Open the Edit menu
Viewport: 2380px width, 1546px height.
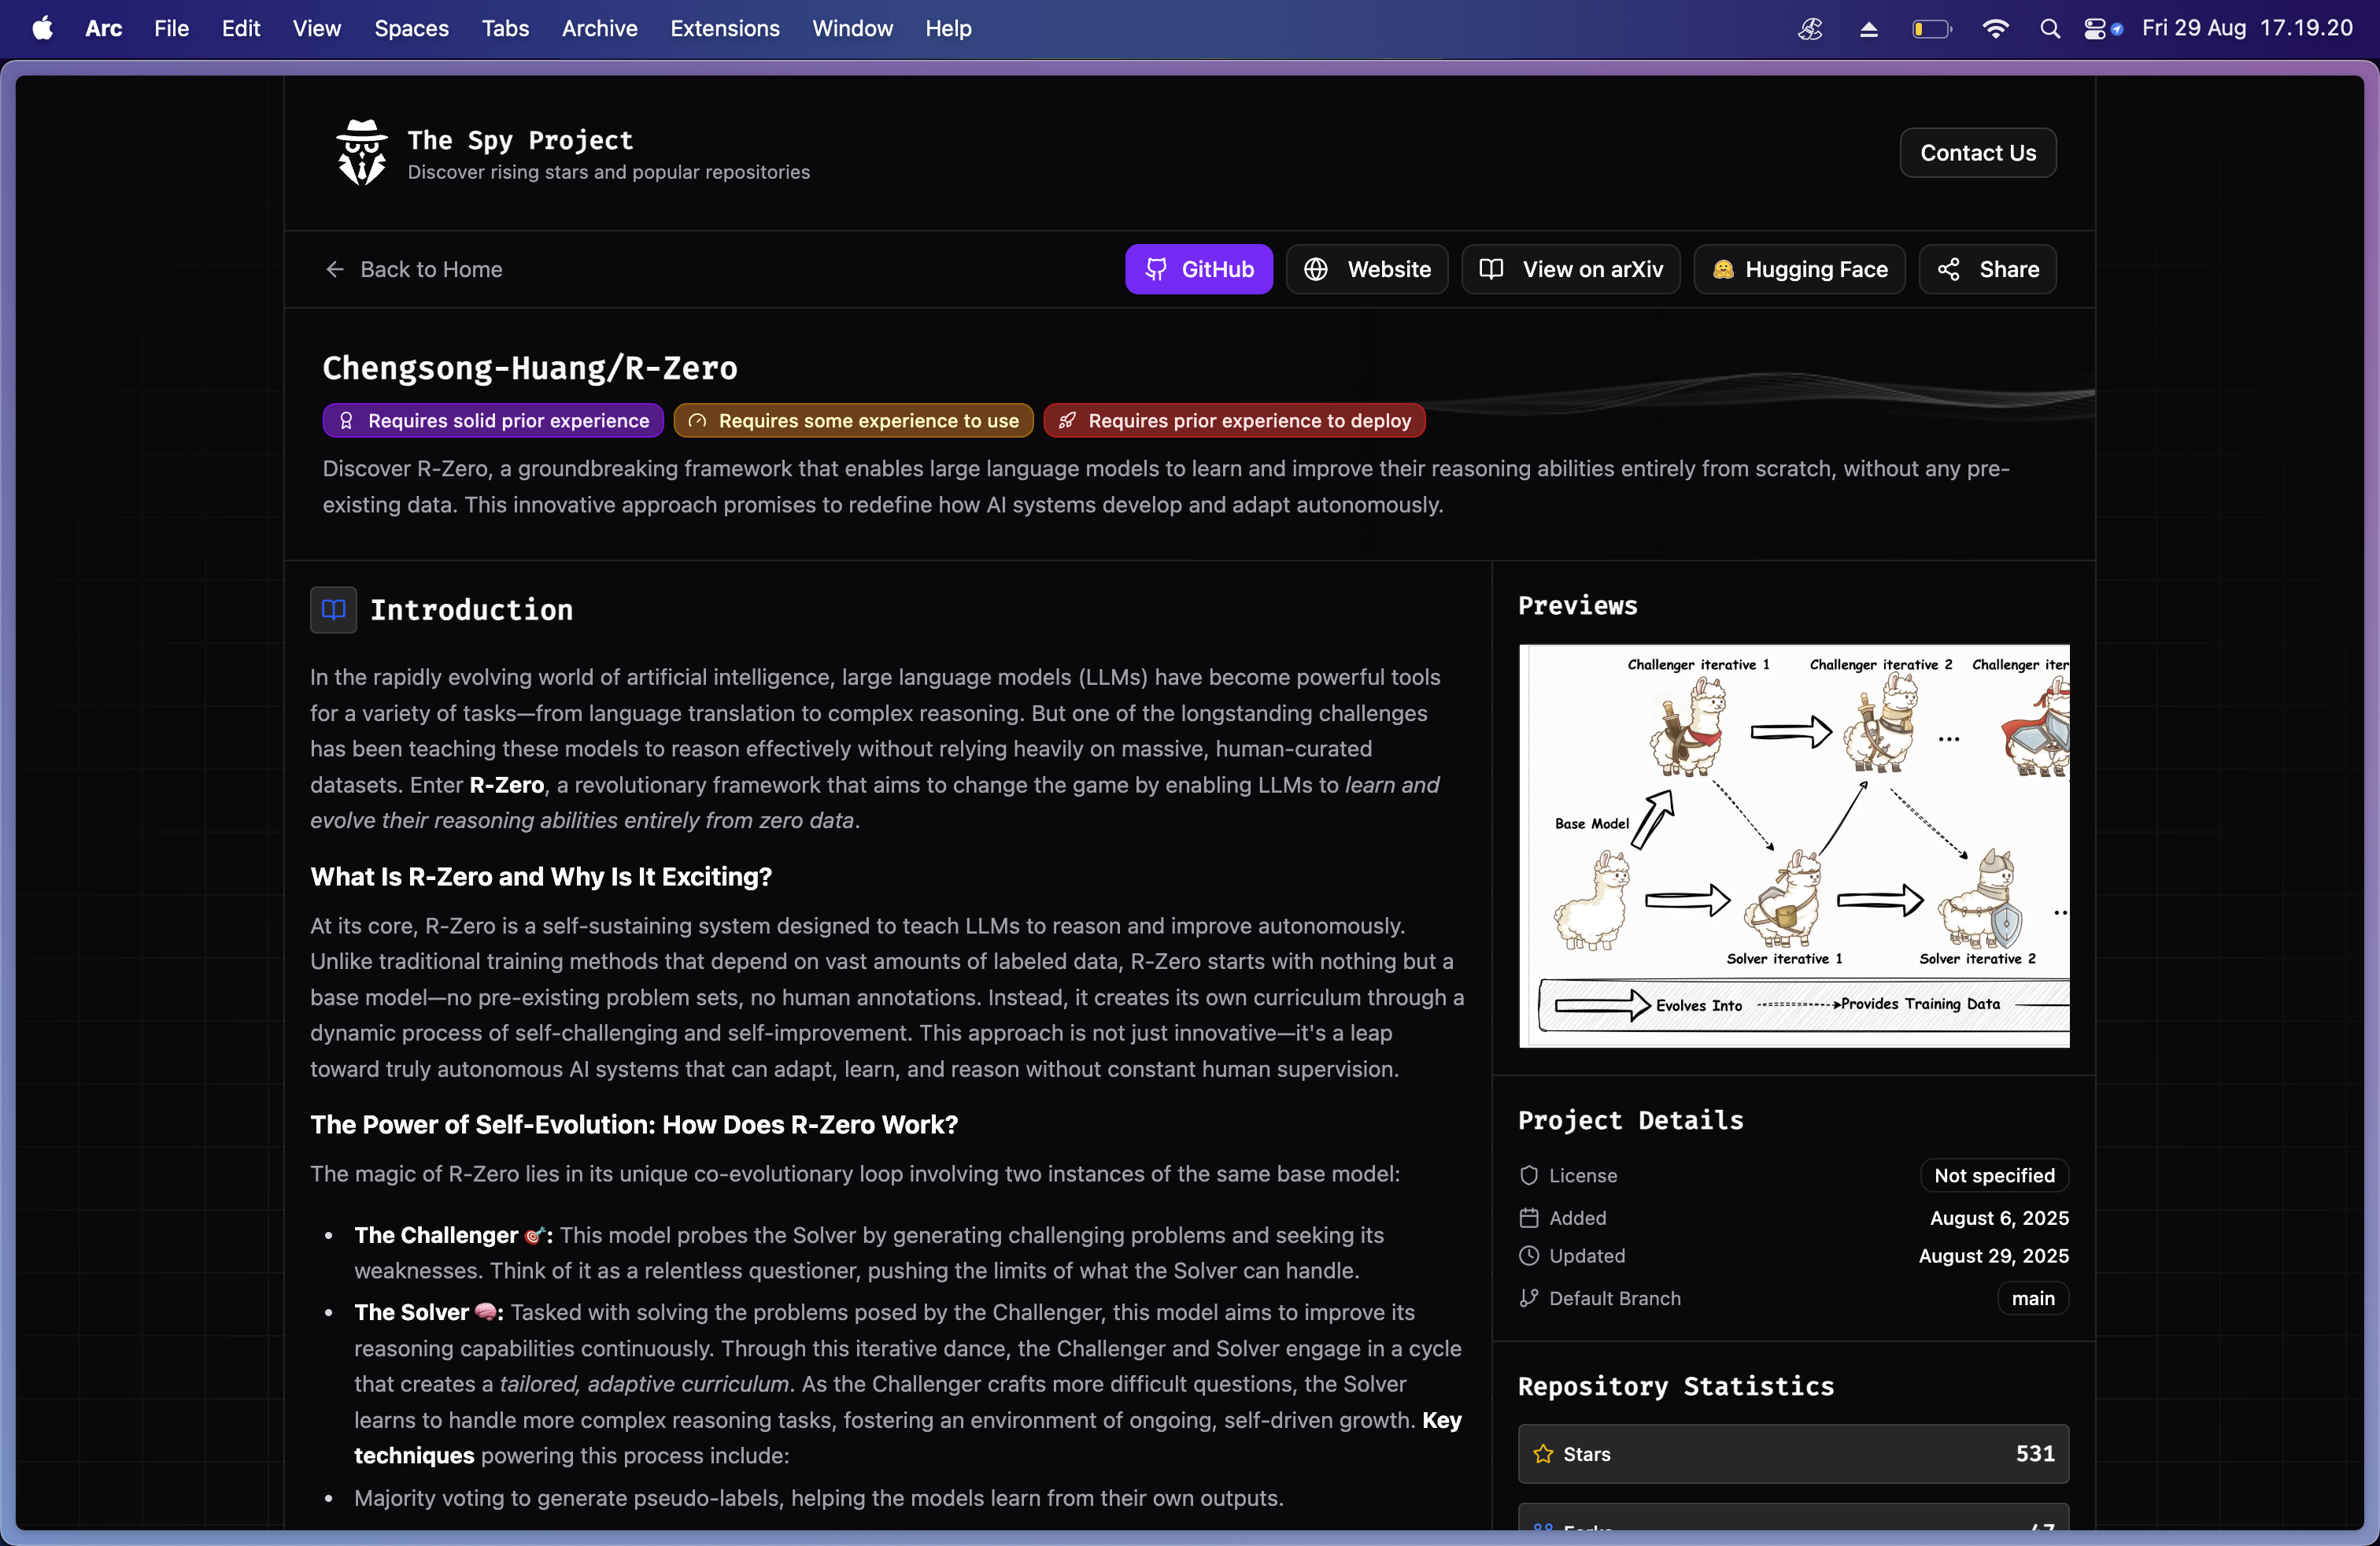pos(241,28)
